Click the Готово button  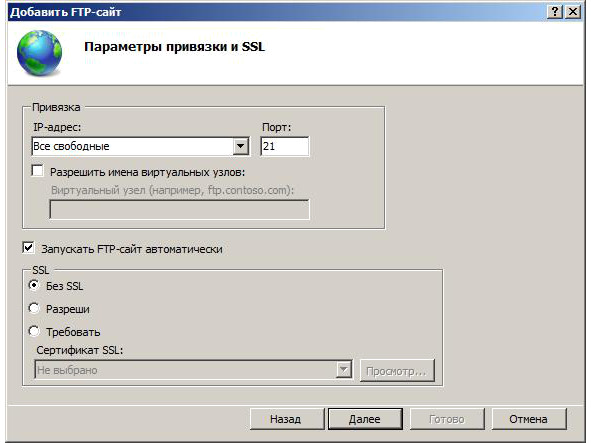[x=447, y=419]
